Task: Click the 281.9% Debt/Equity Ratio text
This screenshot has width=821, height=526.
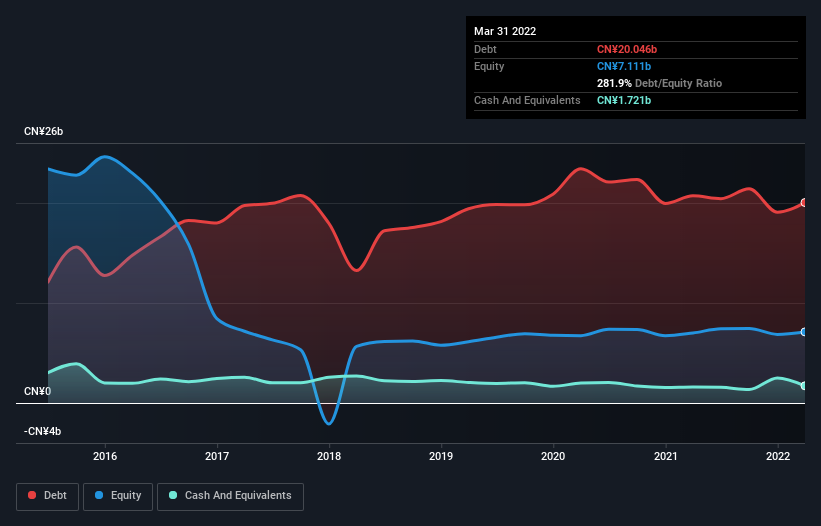Action: click(659, 83)
